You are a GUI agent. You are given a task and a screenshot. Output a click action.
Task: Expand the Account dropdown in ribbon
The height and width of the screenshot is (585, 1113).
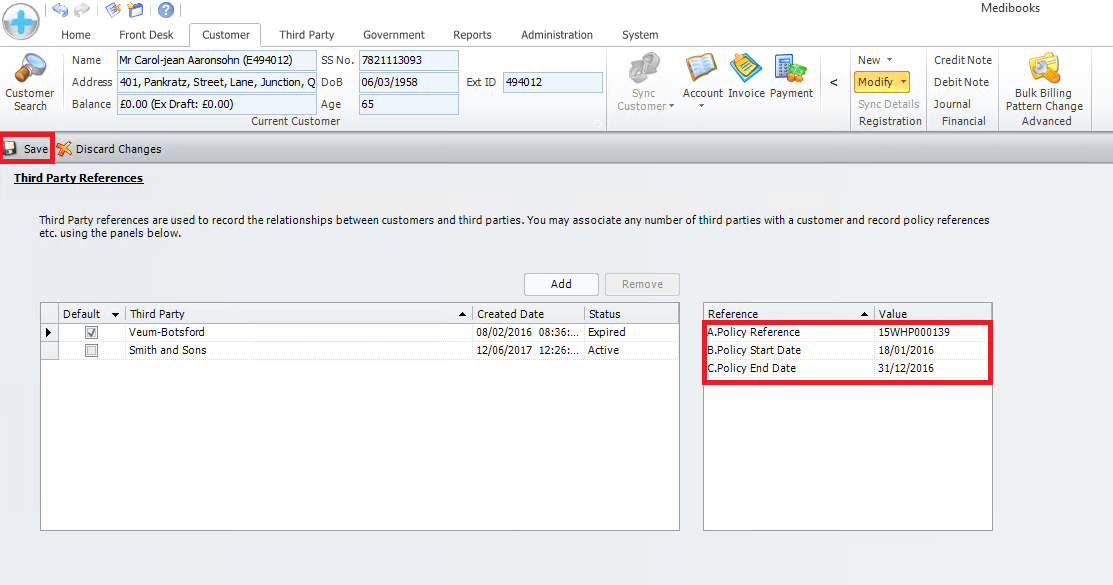point(702,106)
